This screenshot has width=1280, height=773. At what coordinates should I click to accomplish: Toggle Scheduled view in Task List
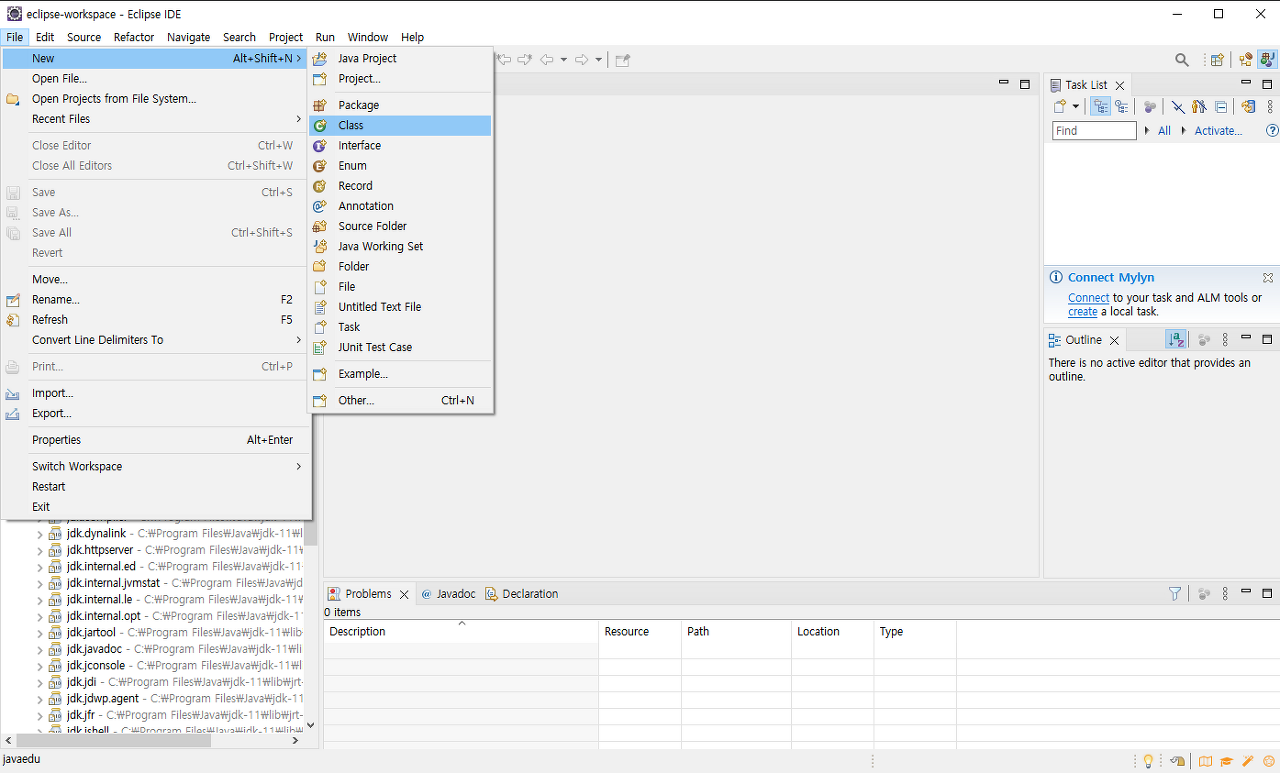[x=1122, y=107]
